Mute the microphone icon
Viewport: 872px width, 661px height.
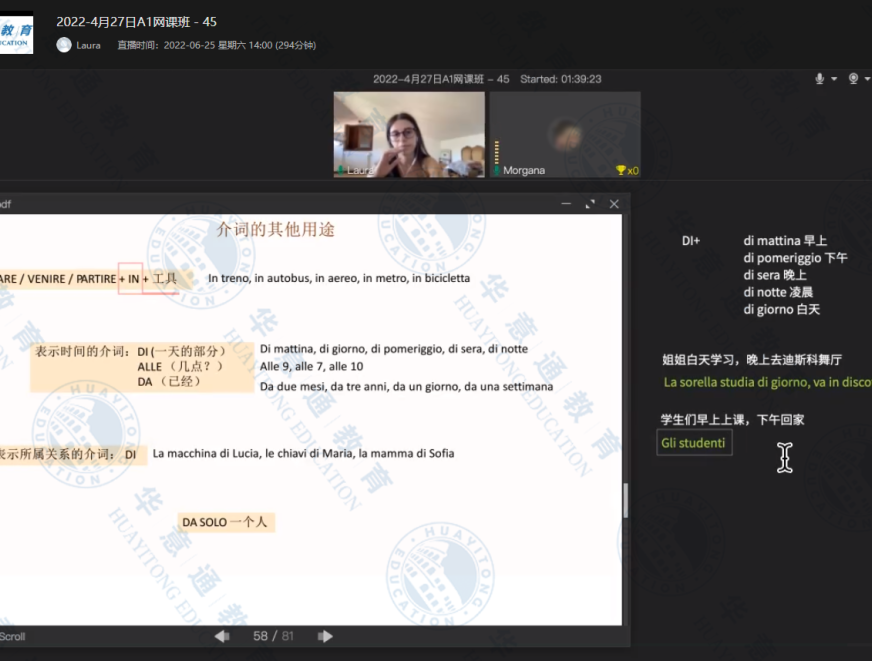(818, 78)
